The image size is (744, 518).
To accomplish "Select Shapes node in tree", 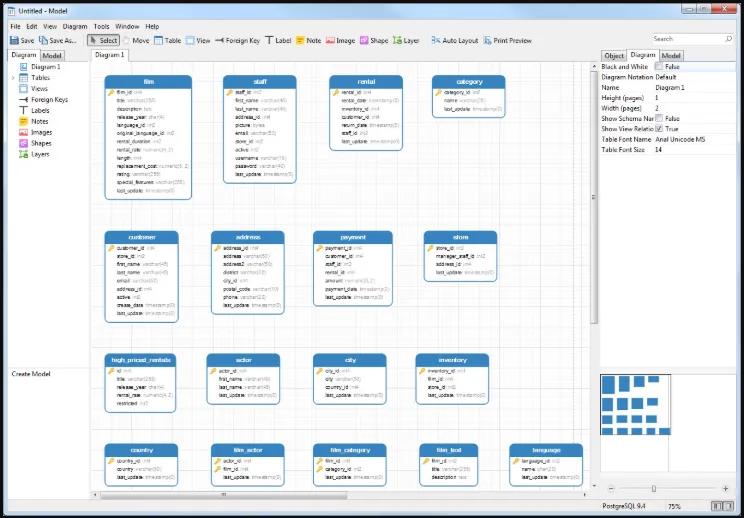I will (x=35, y=143).
